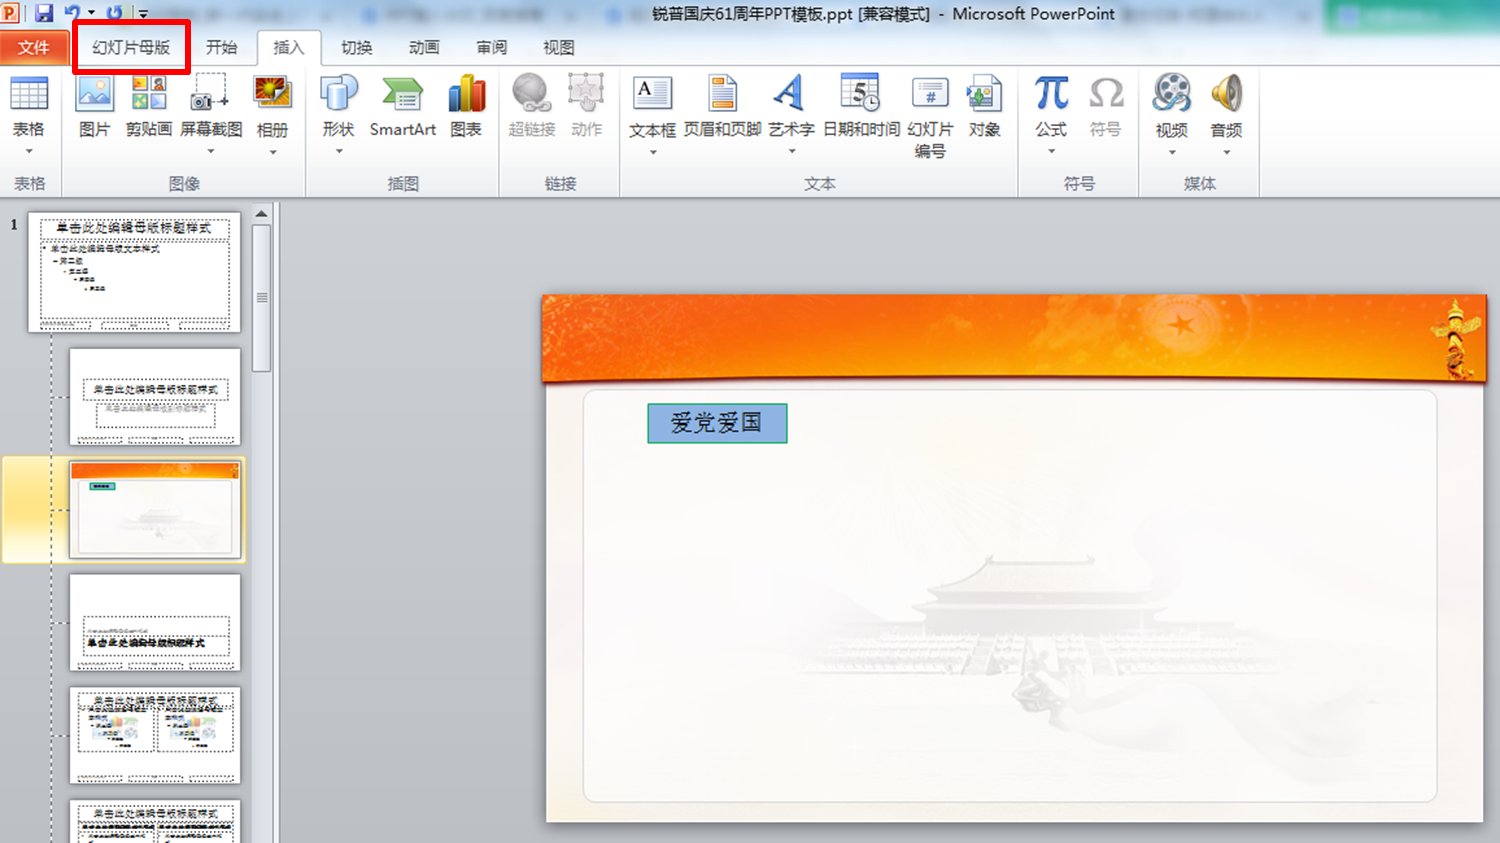Open the 幻灯片母版 slide master tab

click(x=130, y=46)
